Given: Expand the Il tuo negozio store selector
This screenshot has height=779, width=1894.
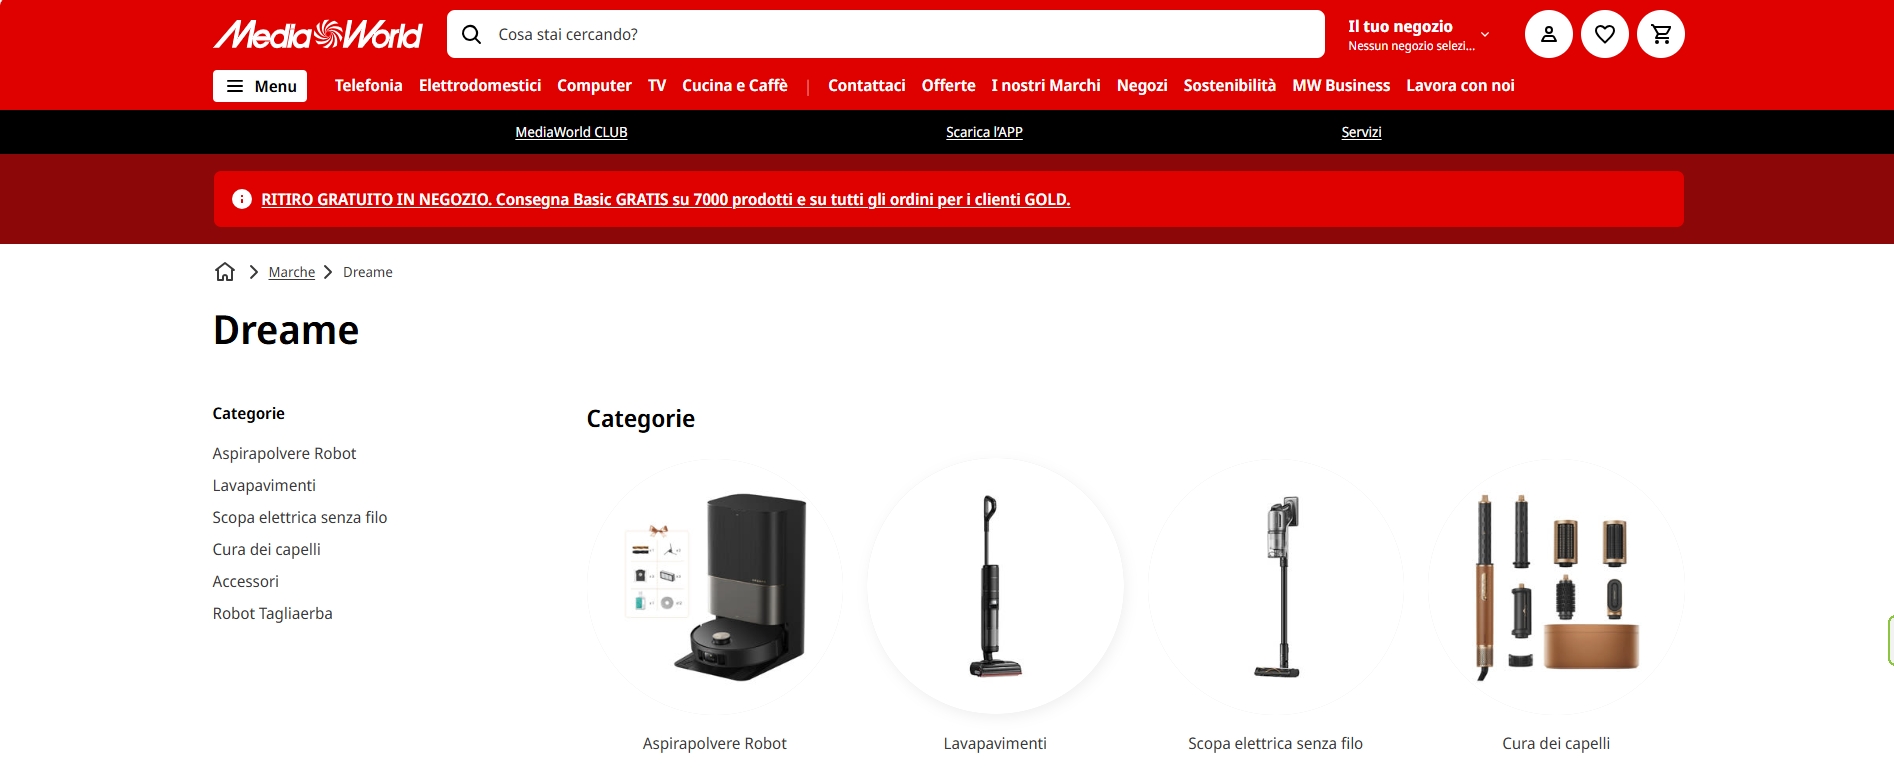Looking at the screenshot, I should pos(1418,34).
